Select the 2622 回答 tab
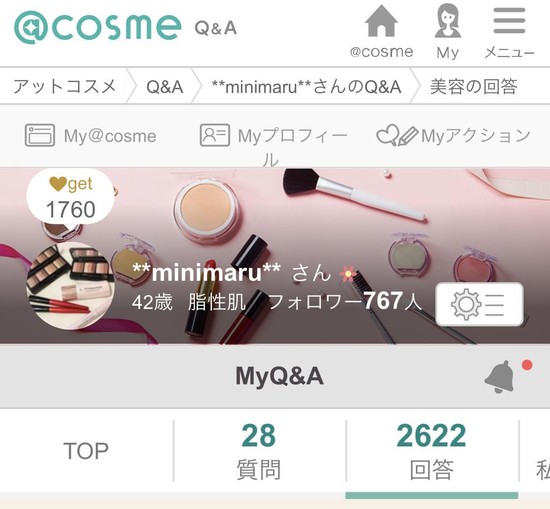This screenshot has width=550, height=509. (x=432, y=451)
